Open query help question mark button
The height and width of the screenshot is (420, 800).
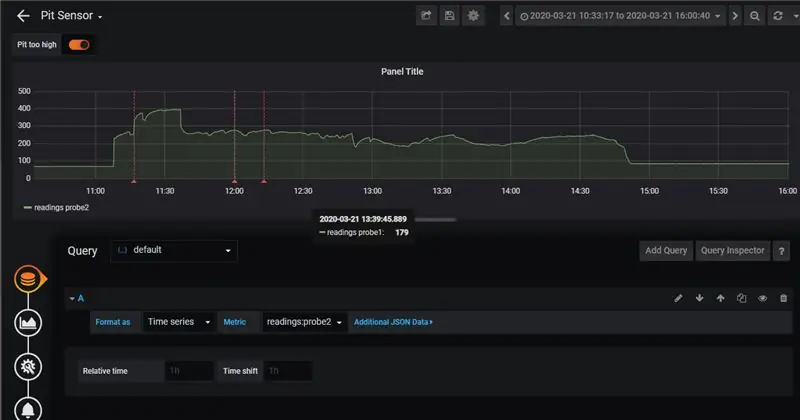click(x=781, y=251)
